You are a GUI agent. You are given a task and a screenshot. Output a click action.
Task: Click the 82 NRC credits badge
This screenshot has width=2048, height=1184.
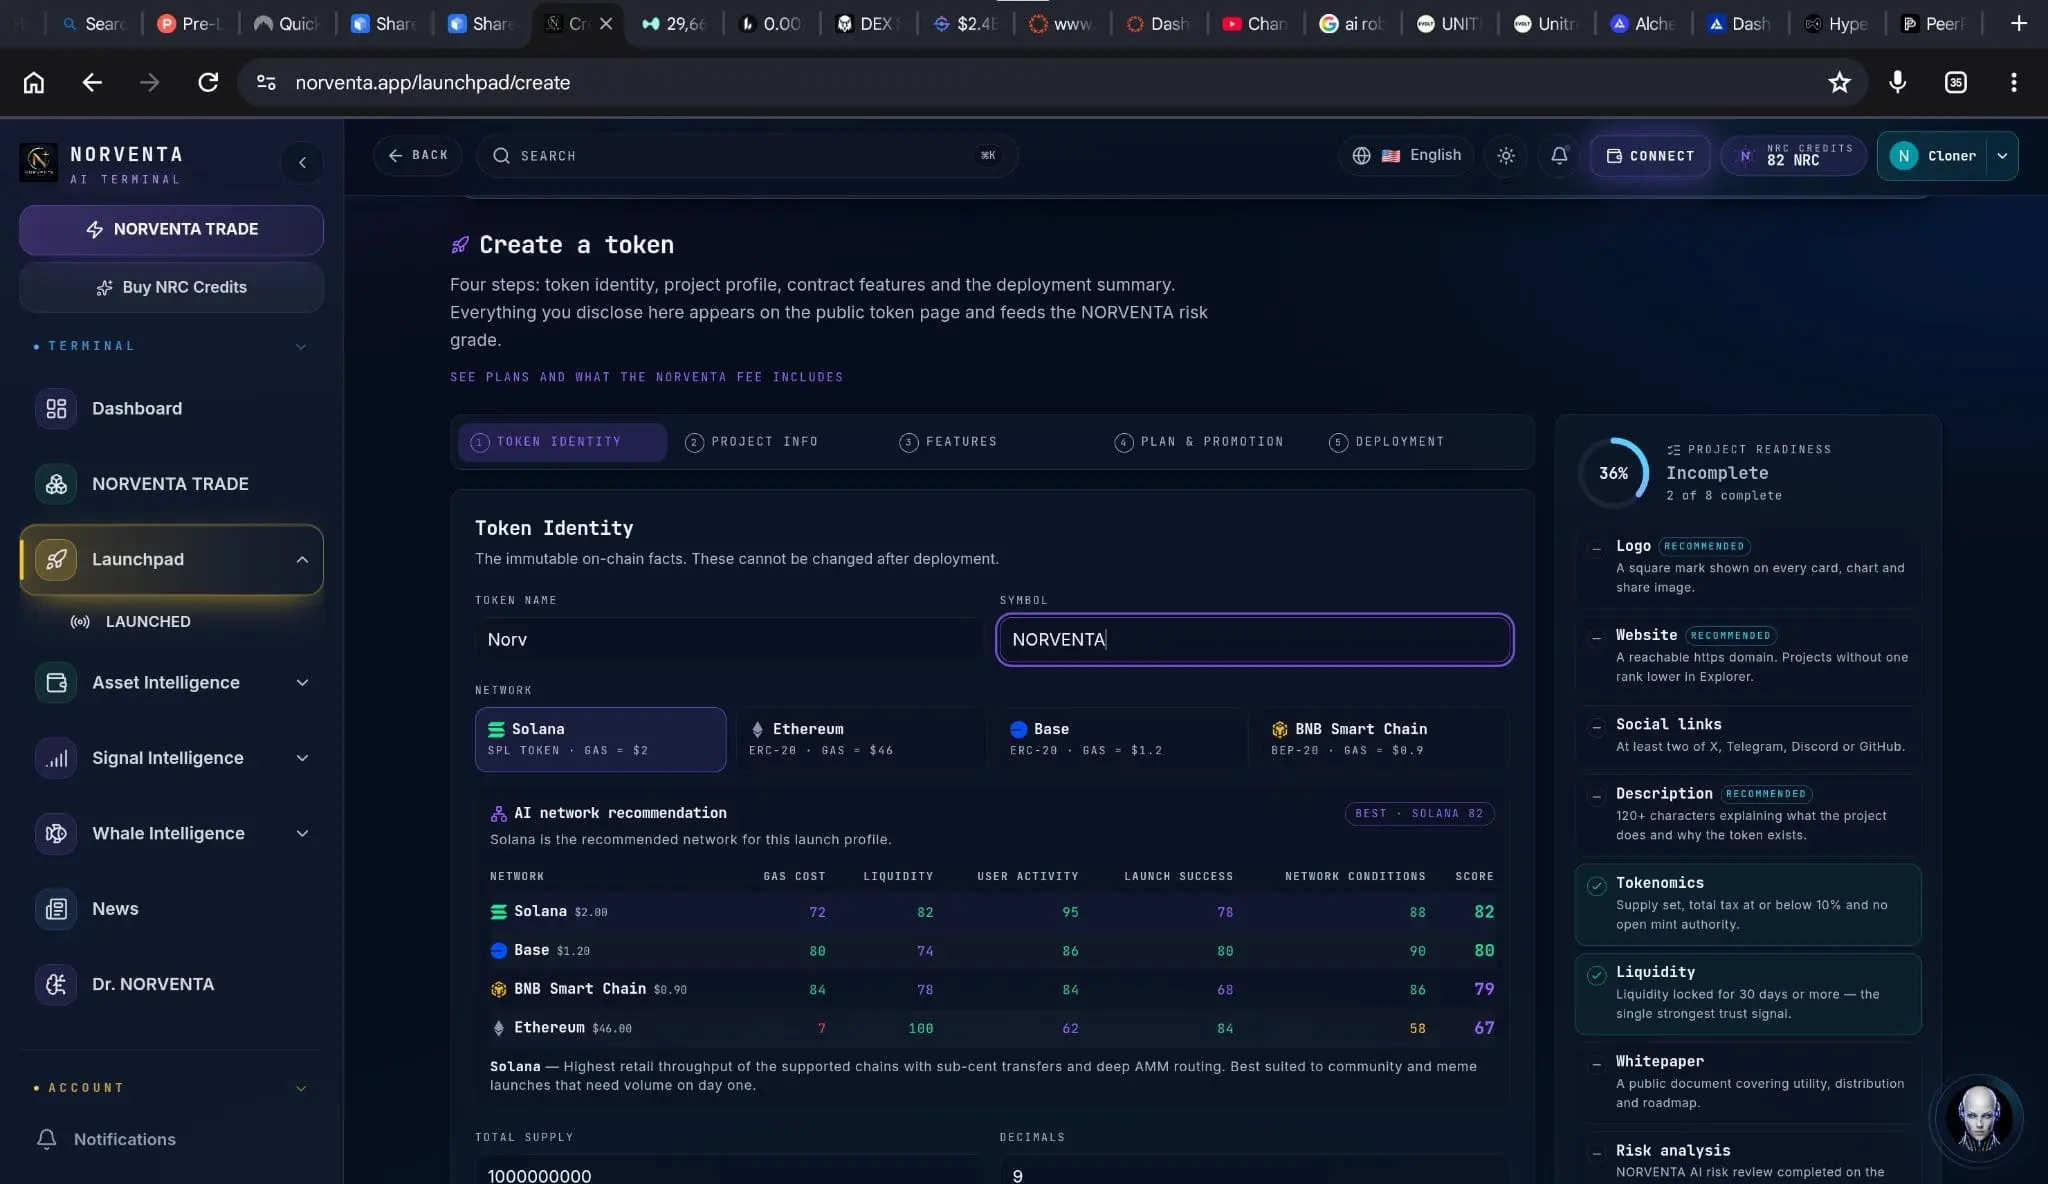1794,156
